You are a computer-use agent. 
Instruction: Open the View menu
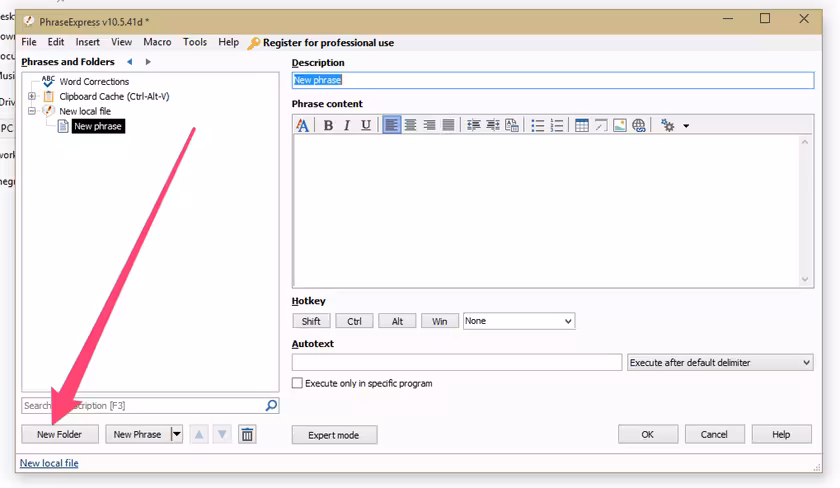tap(122, 42)
